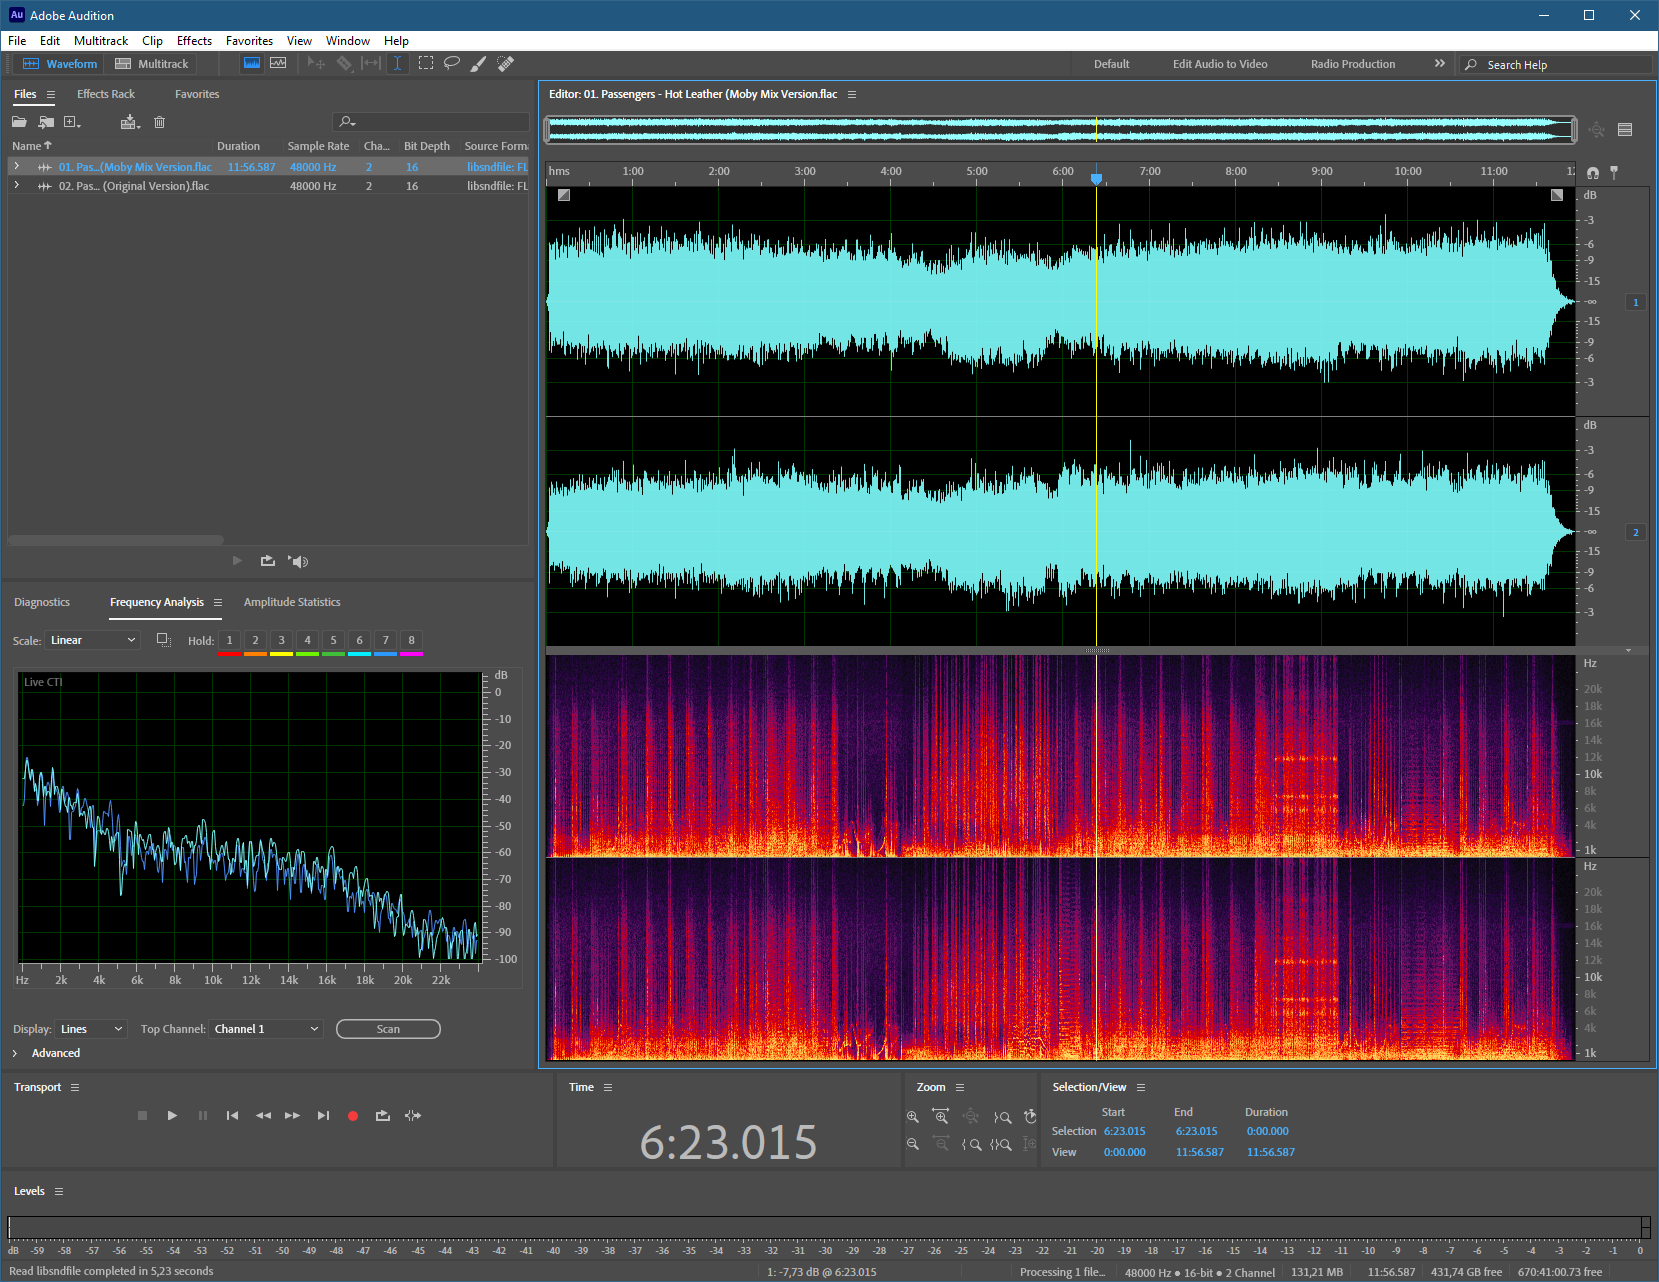This screenshot has height=1282, width=1659.
Task: Expand the 01. Pas...(Moby Mix Version.flac row
Action: tap(16, 167)
